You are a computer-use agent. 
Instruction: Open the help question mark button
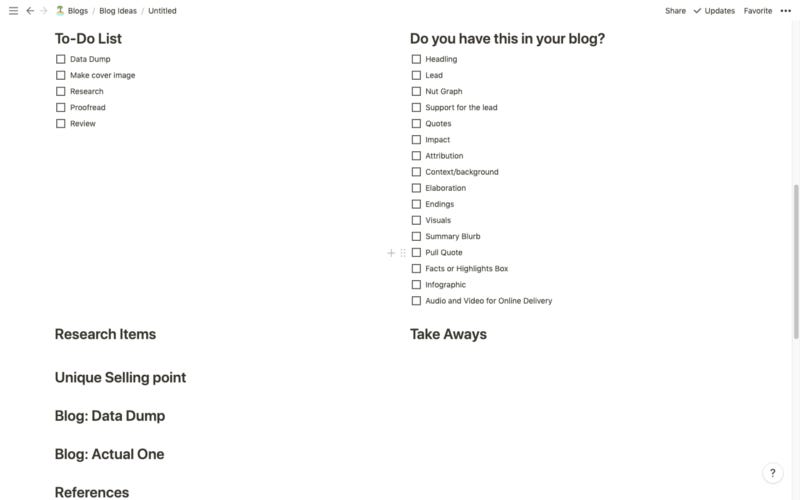[772, 473]
